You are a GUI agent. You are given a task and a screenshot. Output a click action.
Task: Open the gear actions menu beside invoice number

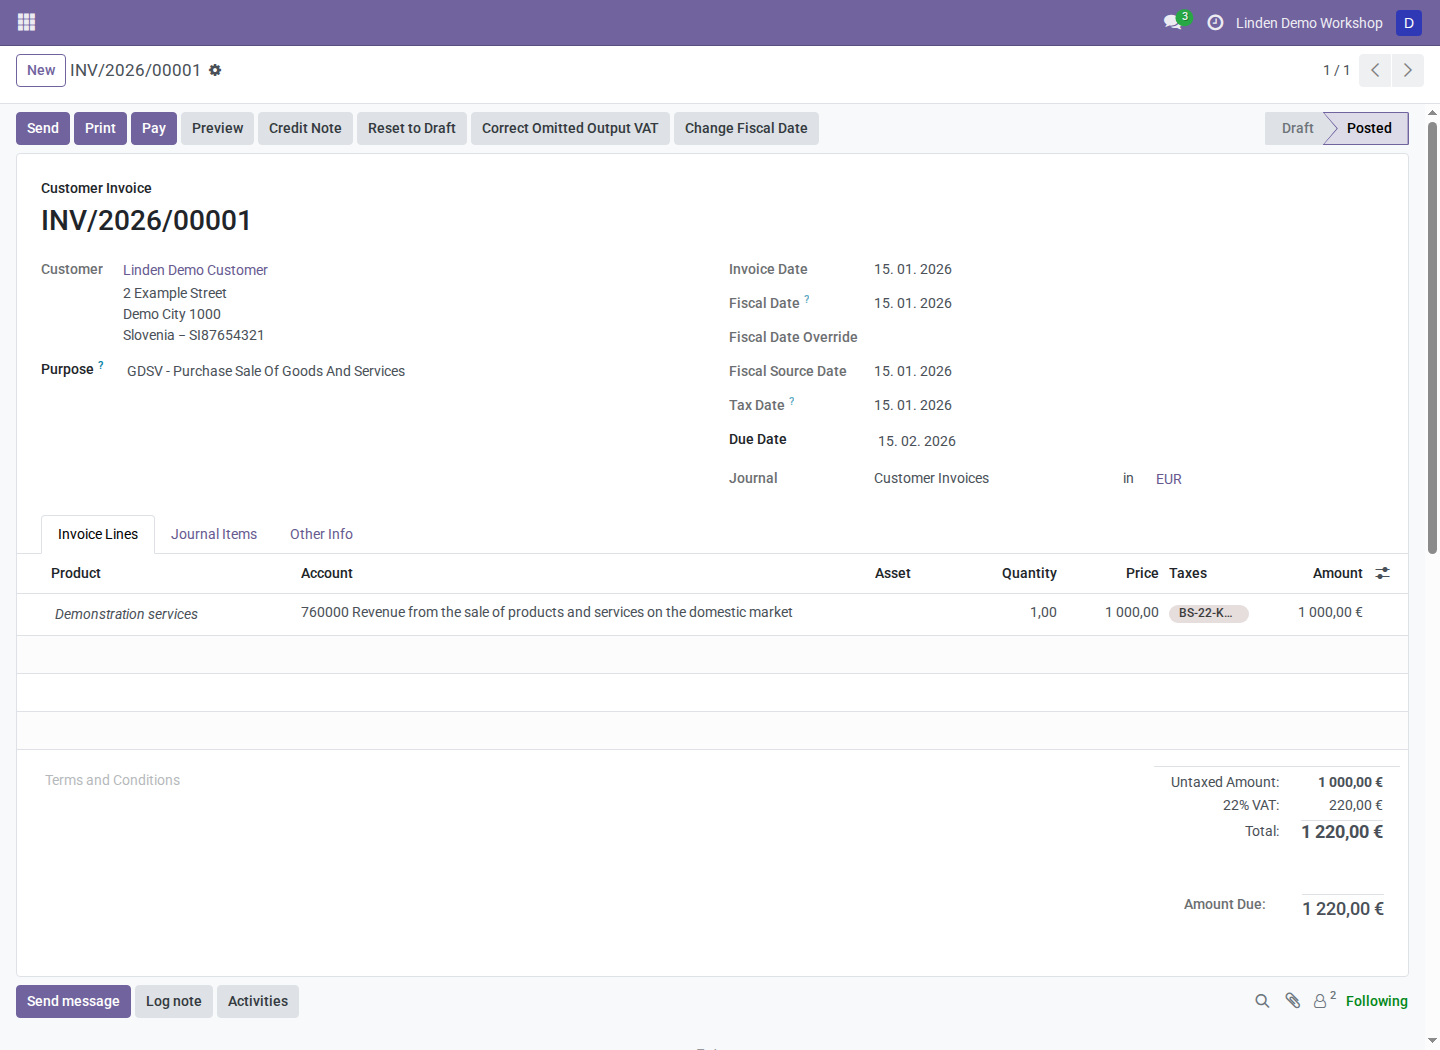click(x=215, y=70)
